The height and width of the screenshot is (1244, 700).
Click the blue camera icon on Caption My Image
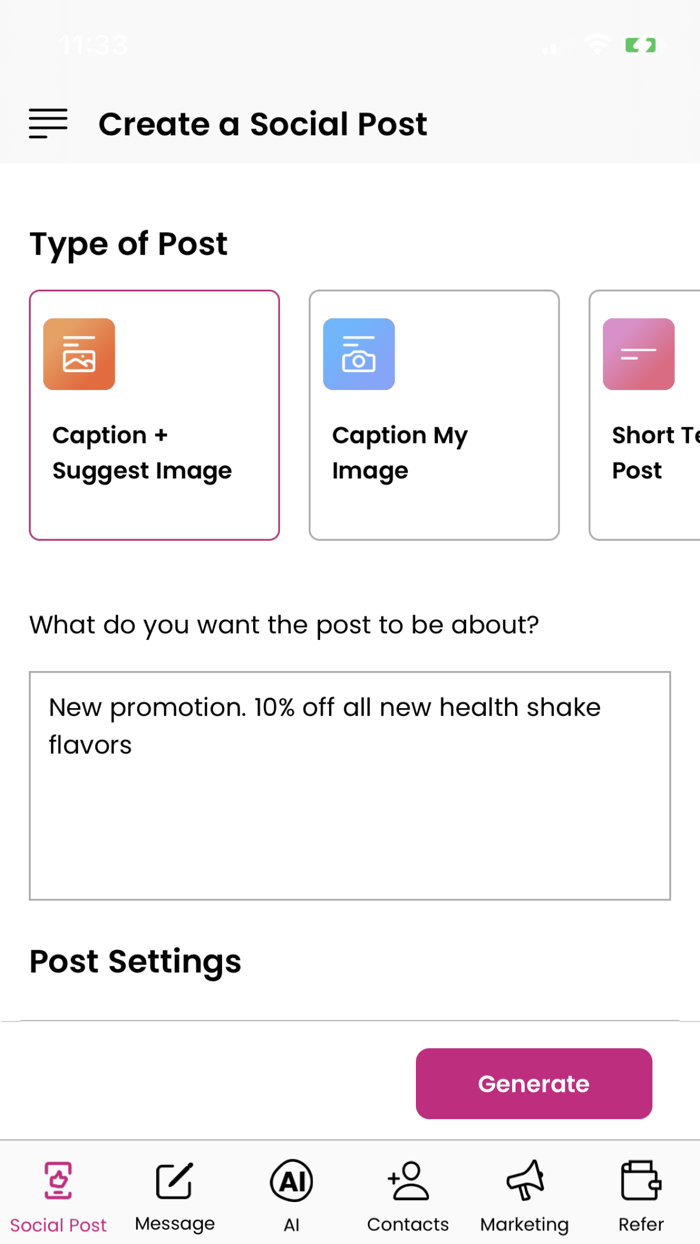pyautogui.click(x=358, y=353)
